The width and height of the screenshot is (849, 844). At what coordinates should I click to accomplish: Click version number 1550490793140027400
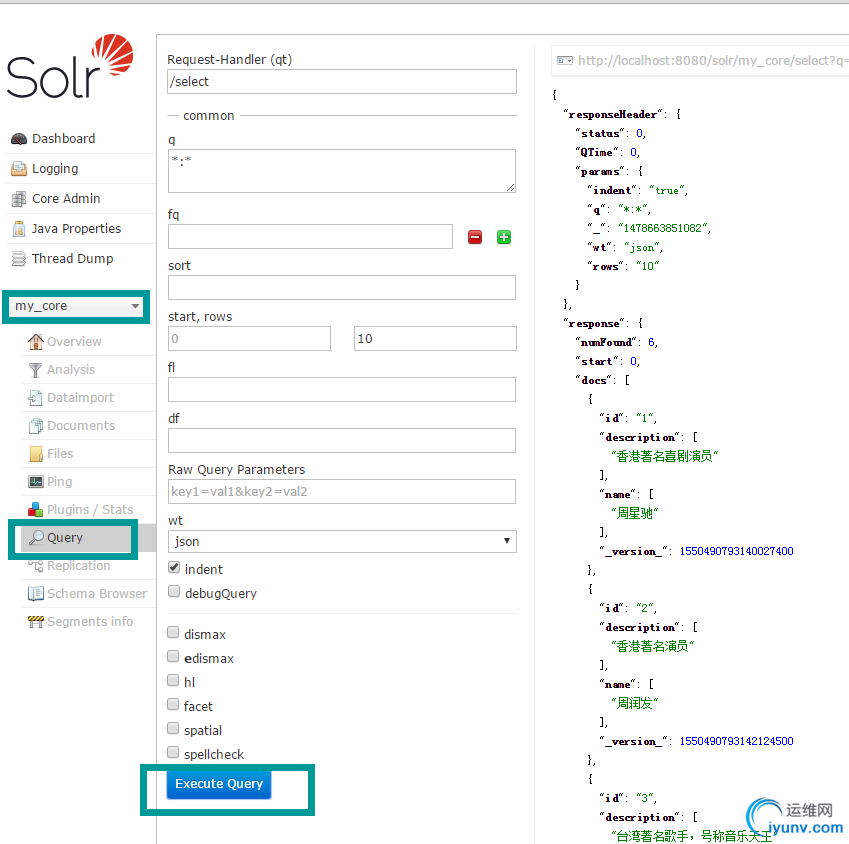tap(736, 551)
